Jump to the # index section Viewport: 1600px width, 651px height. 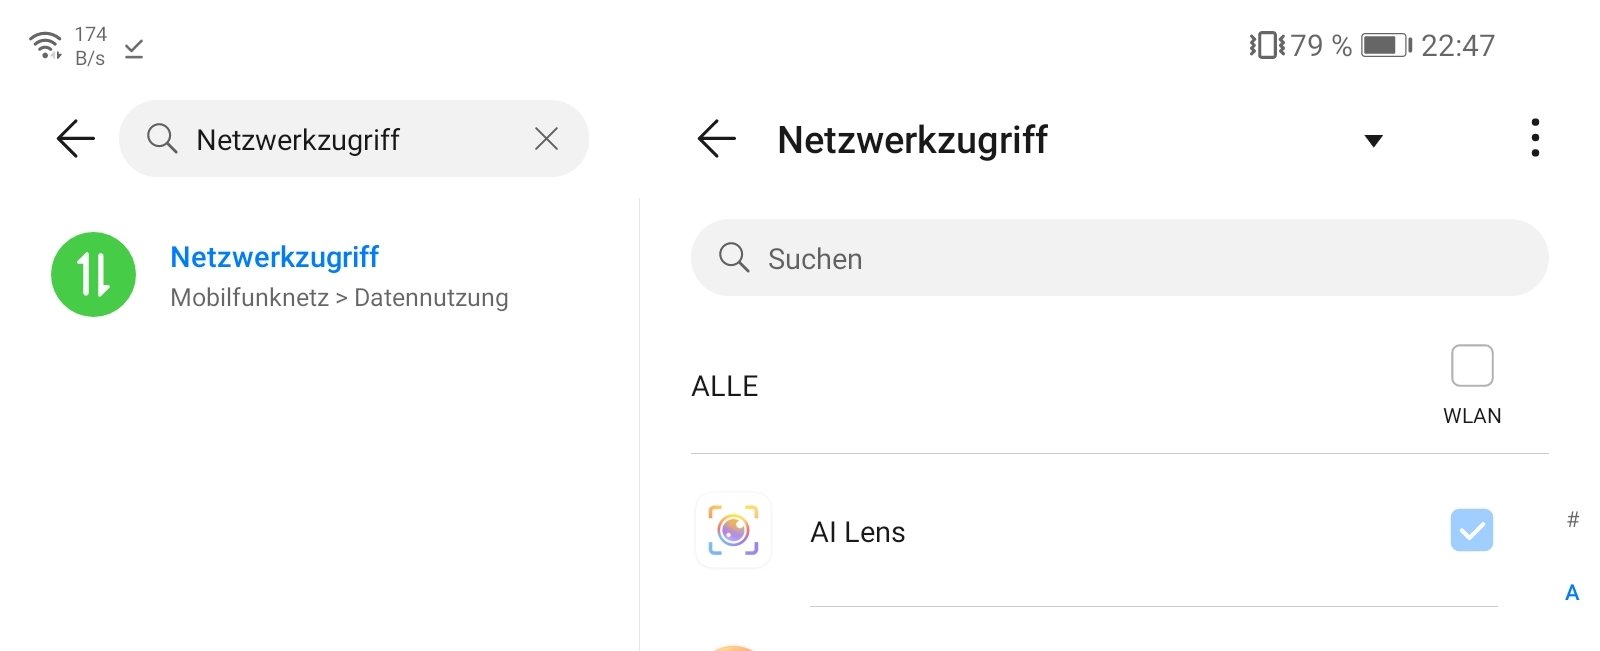1573,519
